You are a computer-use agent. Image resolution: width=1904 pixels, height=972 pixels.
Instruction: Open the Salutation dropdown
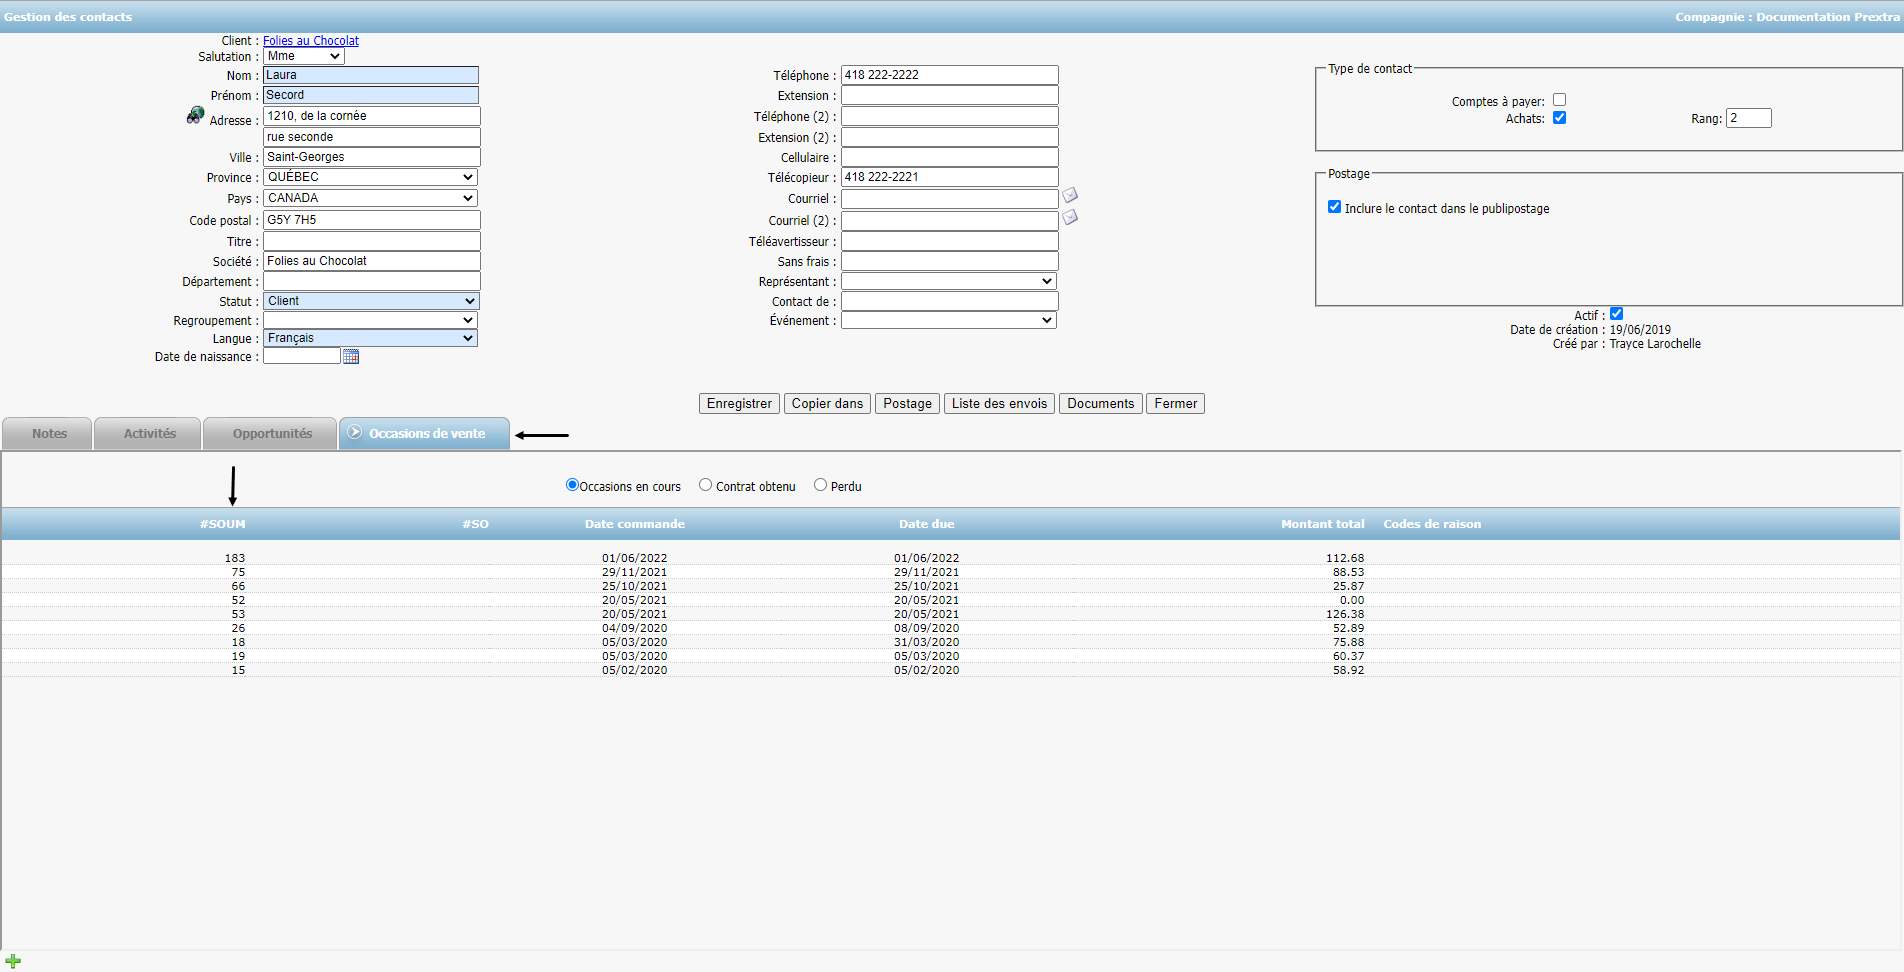click(x=304, y=57)
